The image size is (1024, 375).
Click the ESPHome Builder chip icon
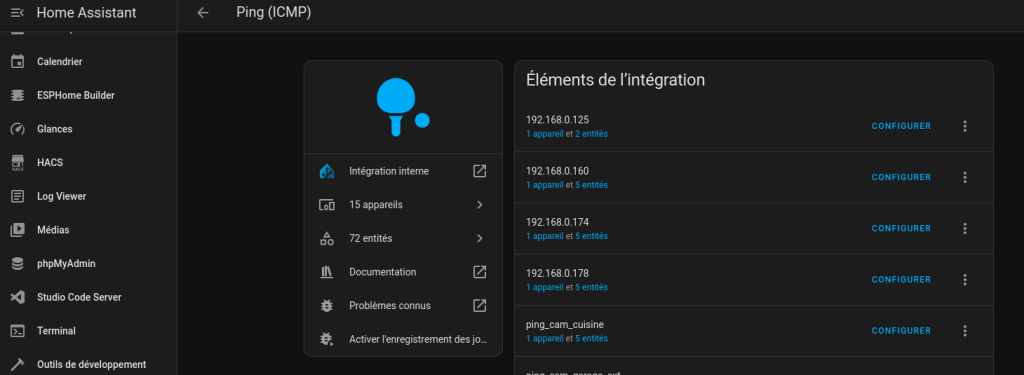(18, 95)
